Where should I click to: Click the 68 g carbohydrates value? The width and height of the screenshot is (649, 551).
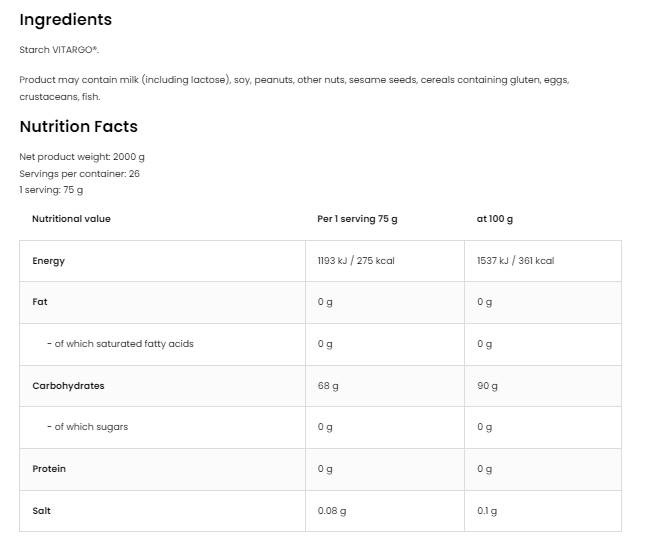coord(328,386)
